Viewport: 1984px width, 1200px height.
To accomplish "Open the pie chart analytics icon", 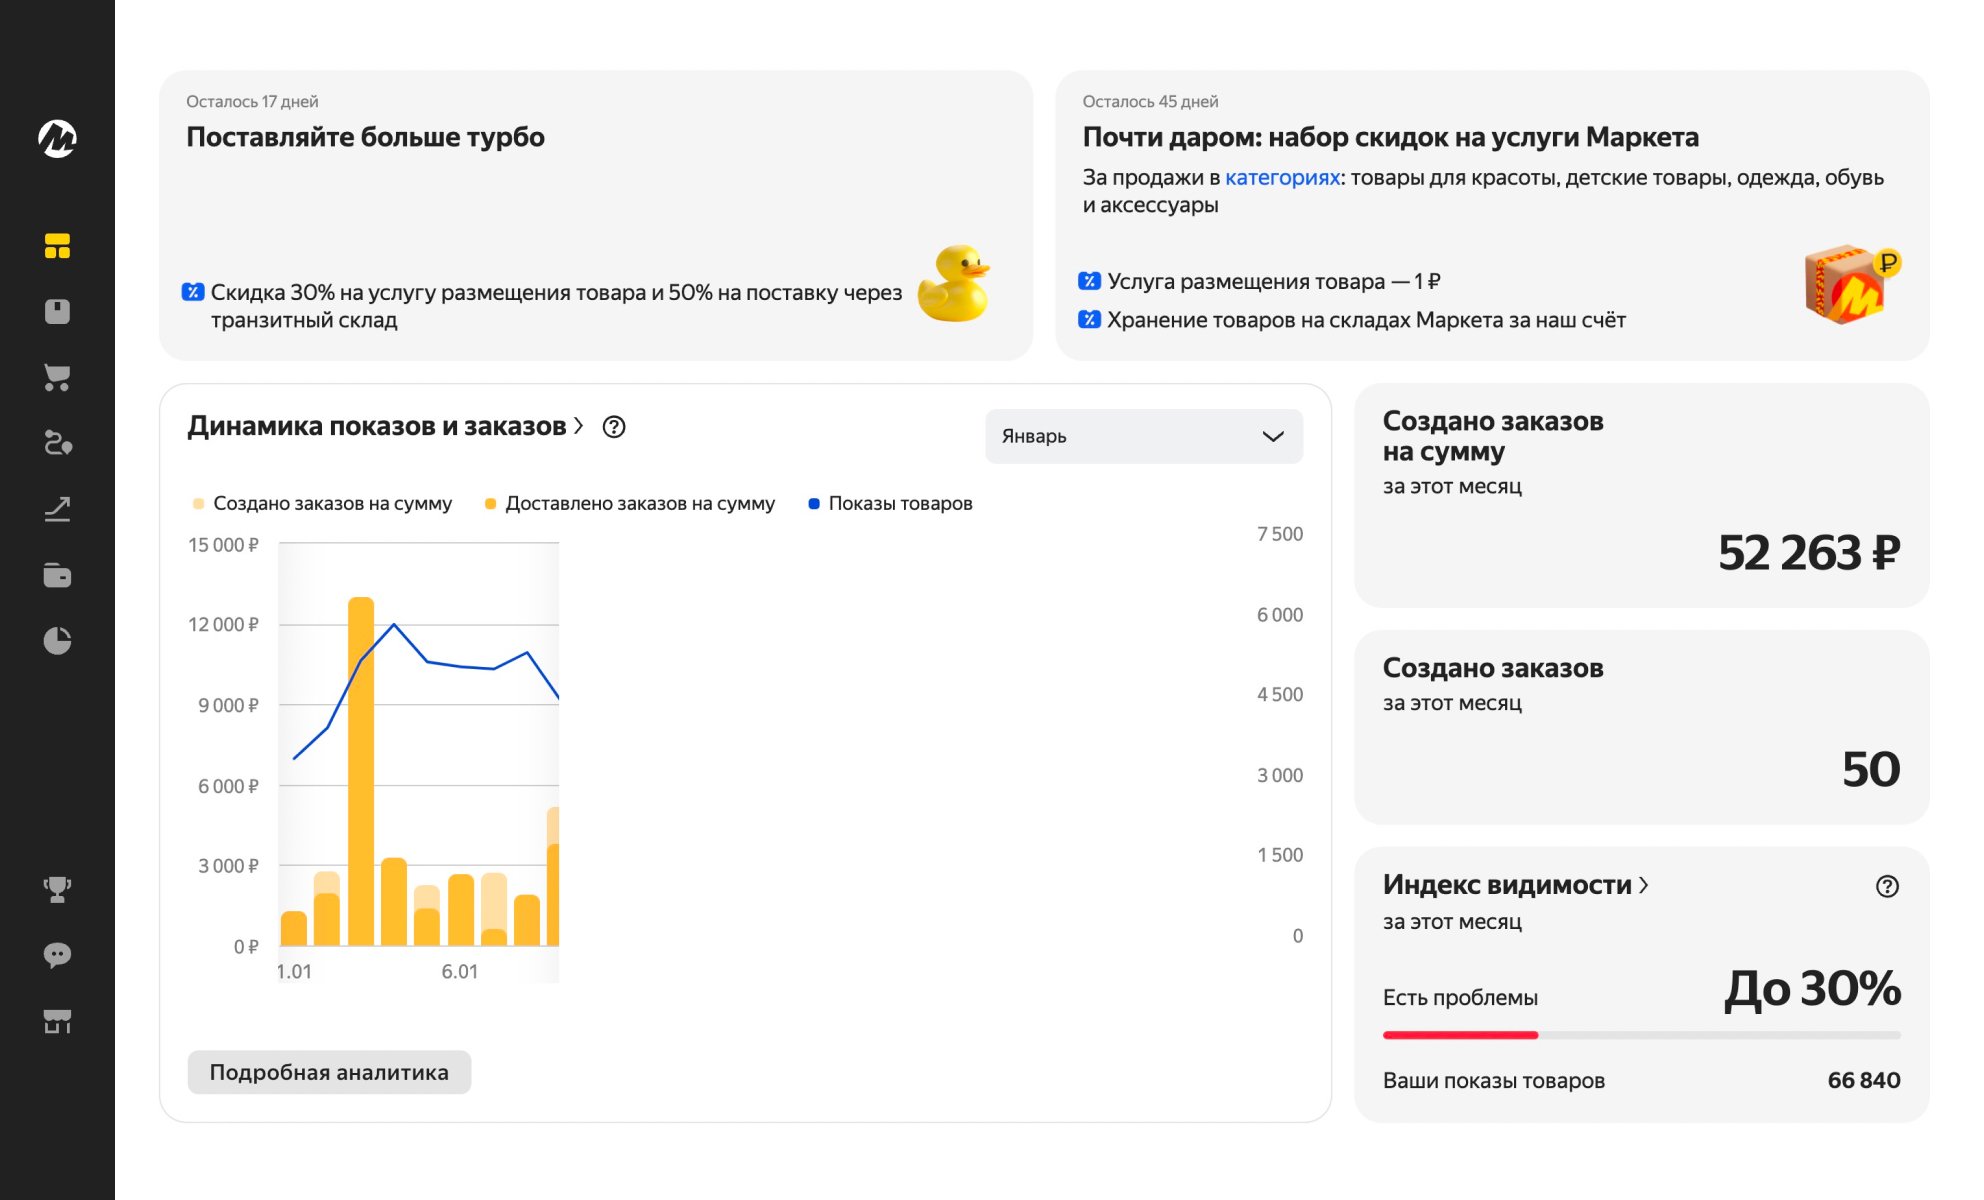I will (x=57, y=640).
